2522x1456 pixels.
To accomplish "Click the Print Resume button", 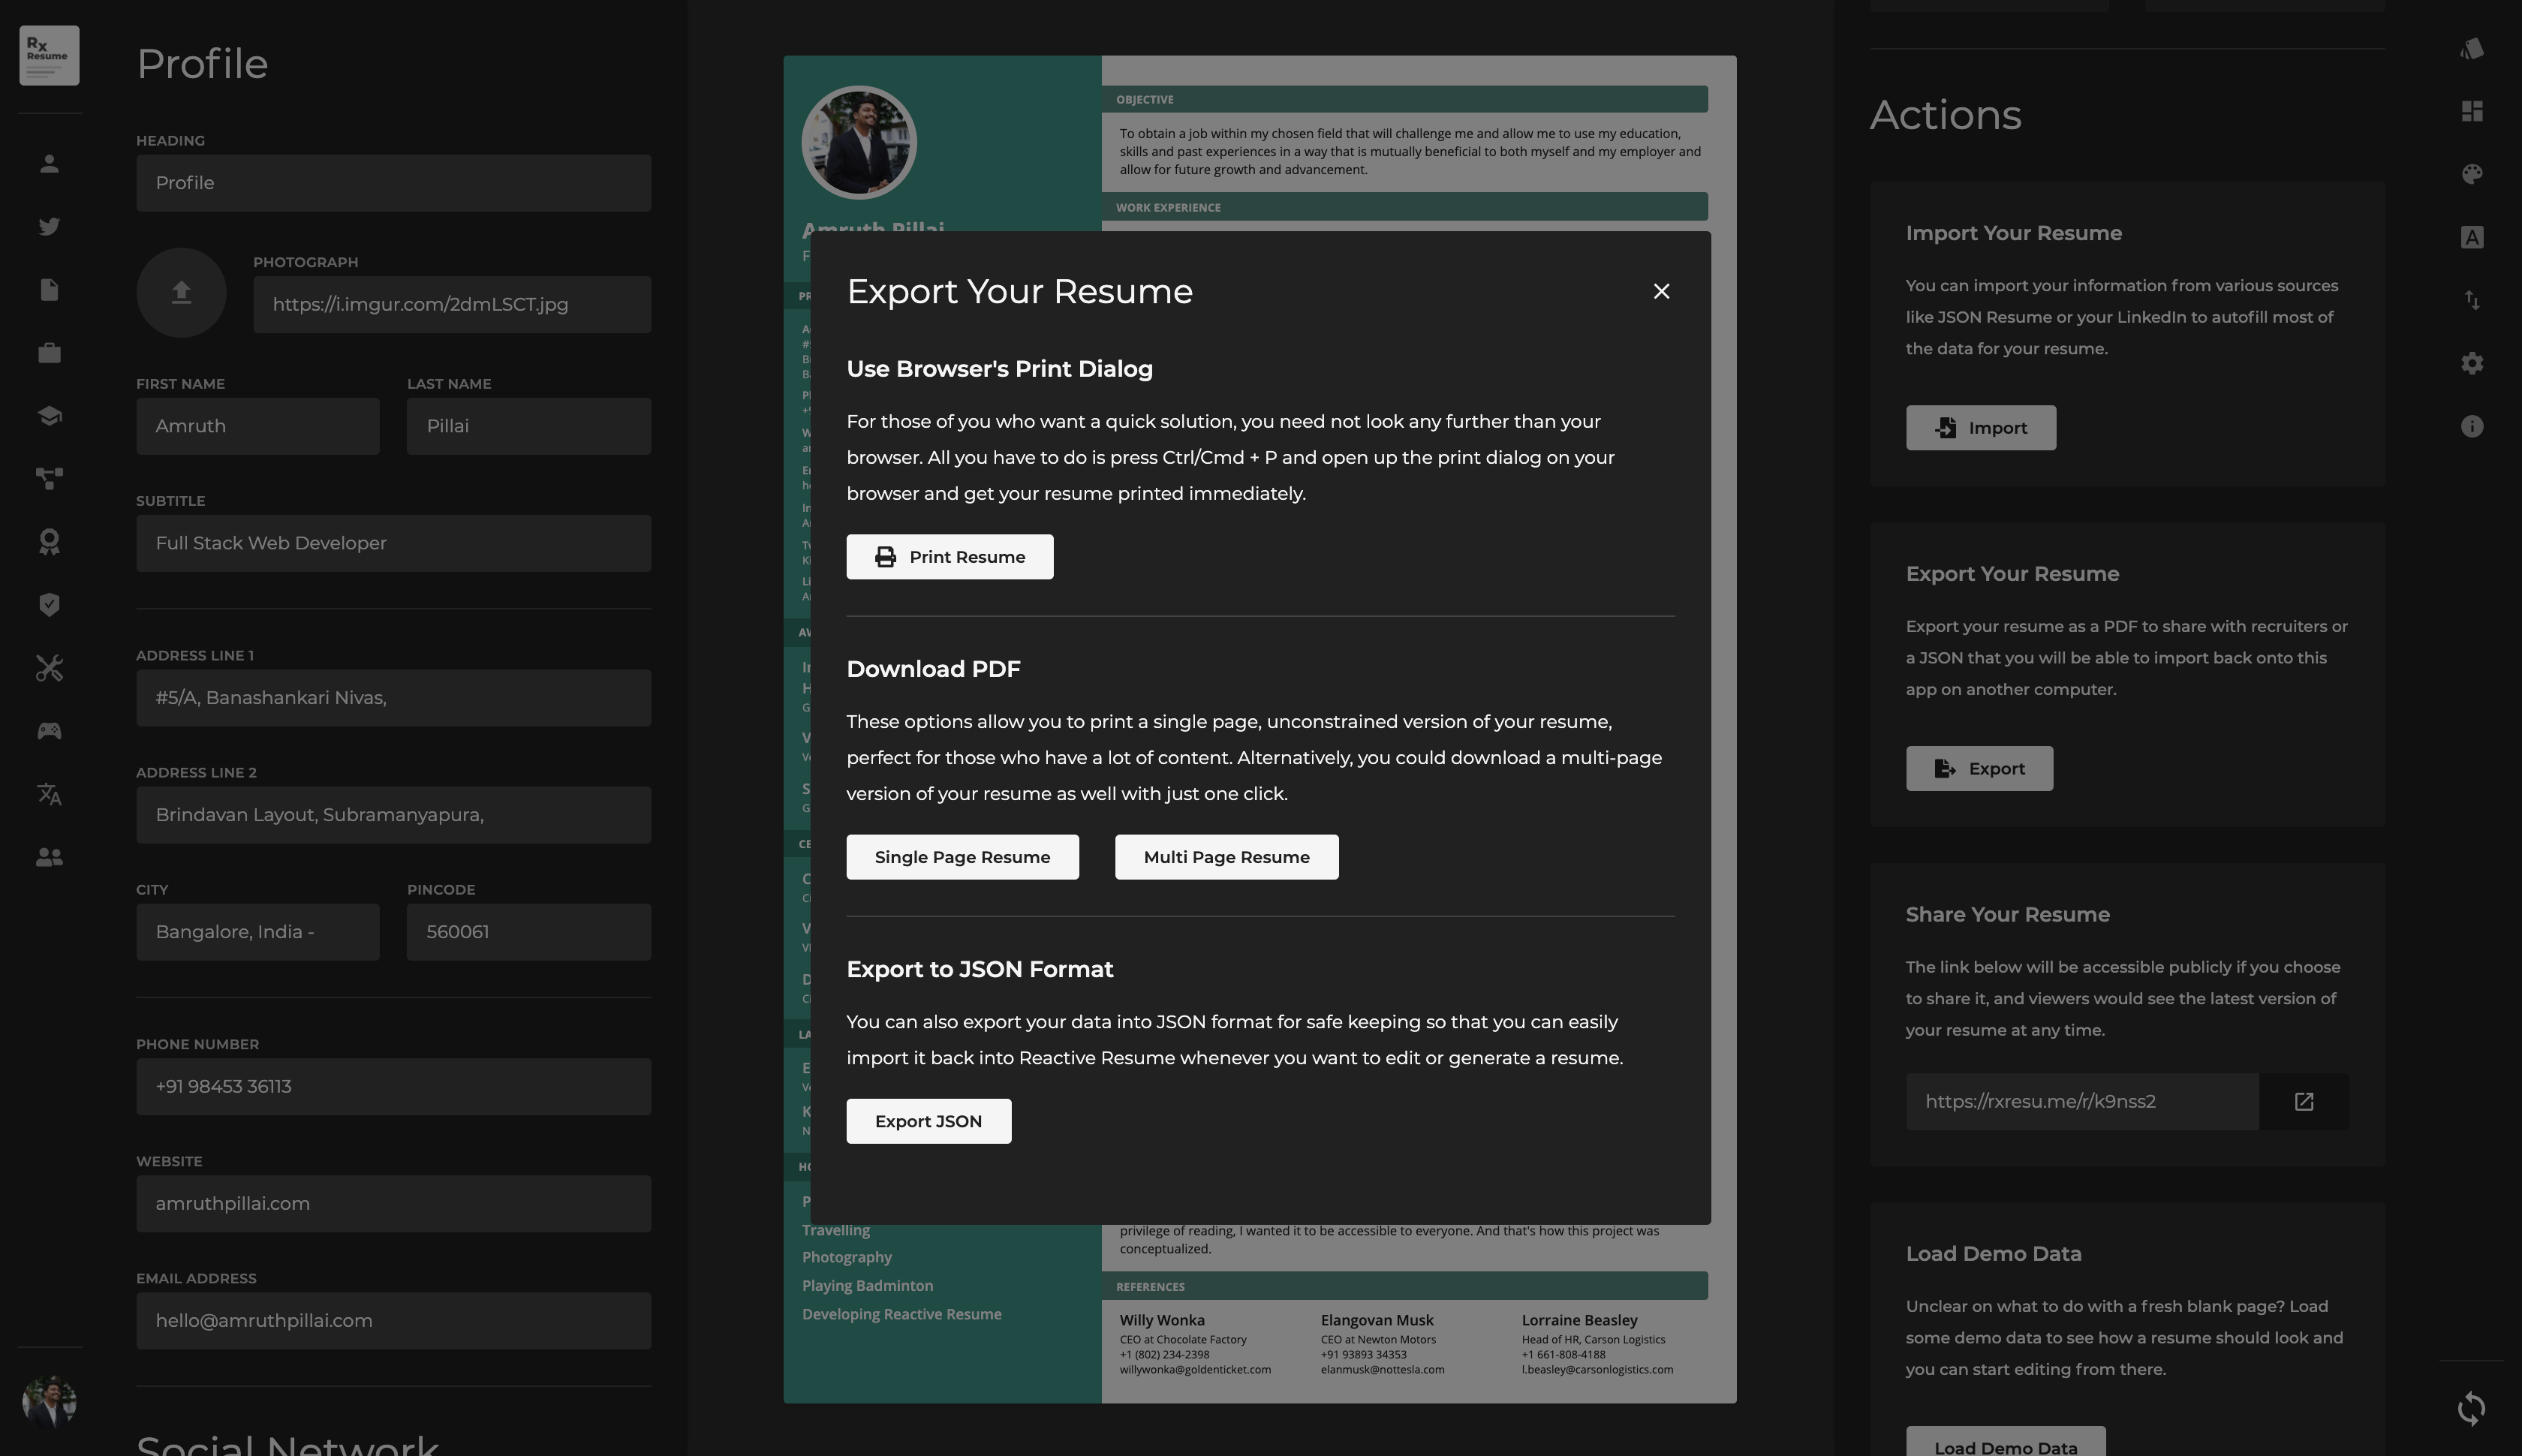I will [x=949, y=557].
